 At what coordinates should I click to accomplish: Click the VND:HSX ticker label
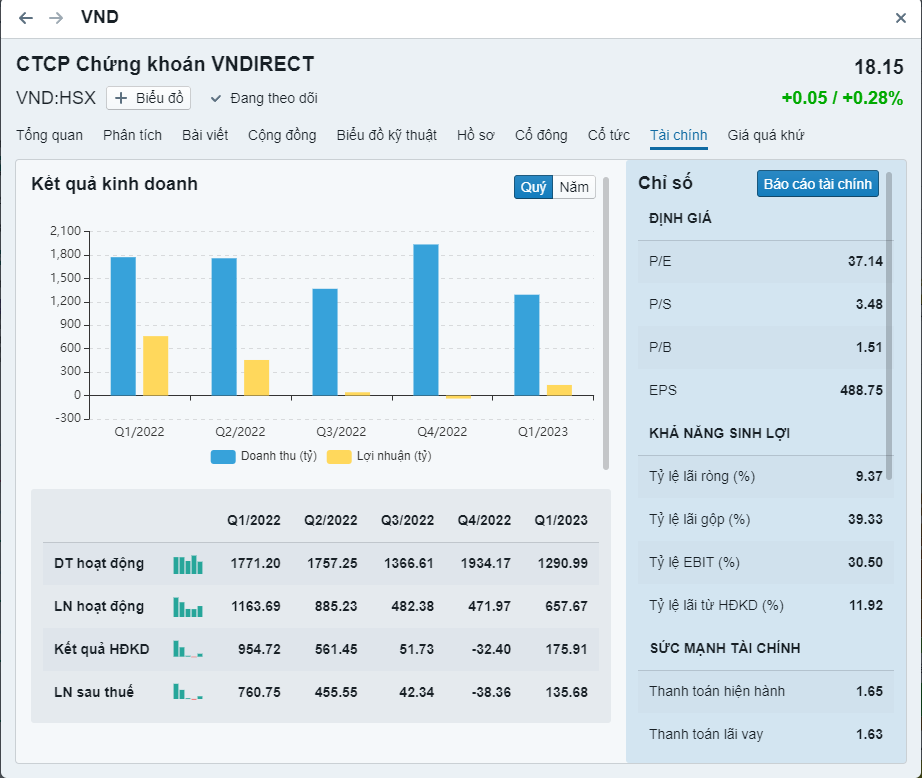click(x=56, y=98)
